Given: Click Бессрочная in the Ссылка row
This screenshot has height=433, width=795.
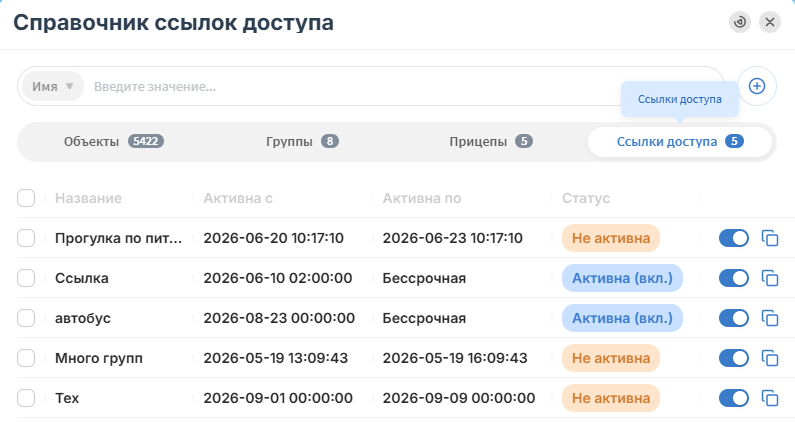Looking at the screenshot, I should click(424, 278).
